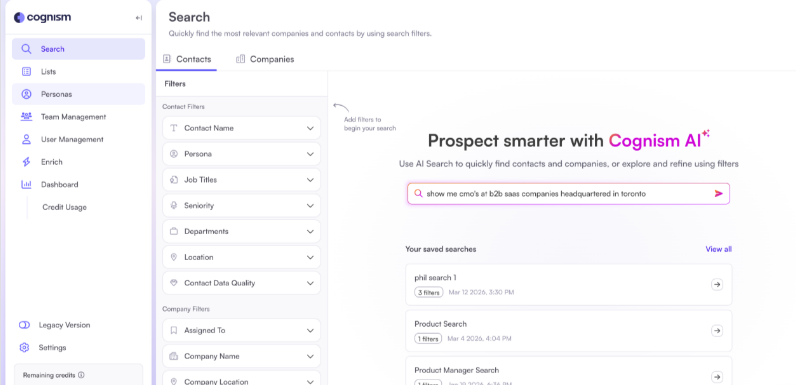Expand the Seniority filter
This screenshot has width=796, height=385.
242,206
